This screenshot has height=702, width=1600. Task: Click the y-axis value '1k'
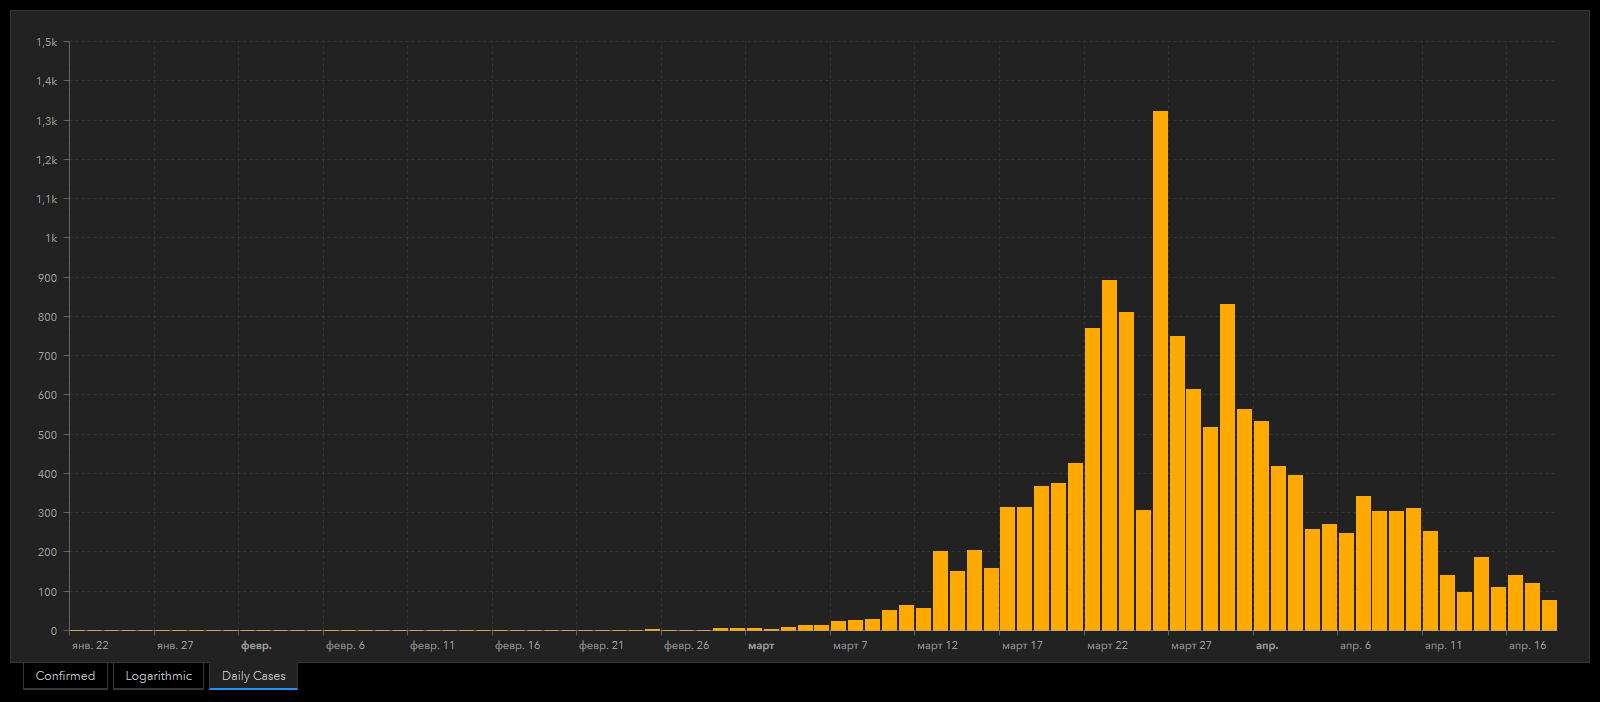point(51,238)
